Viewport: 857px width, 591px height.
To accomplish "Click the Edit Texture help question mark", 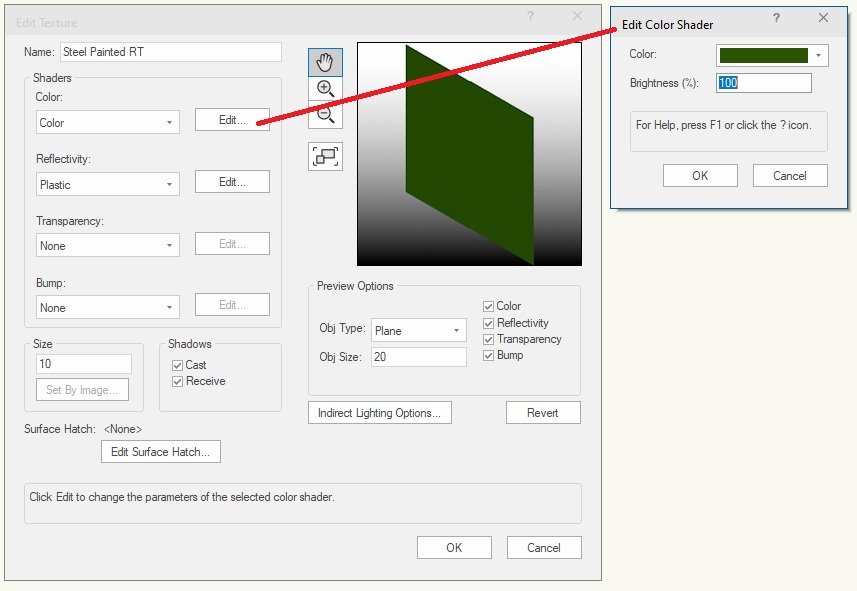I will pyautogui.click(x=530, y=17).
